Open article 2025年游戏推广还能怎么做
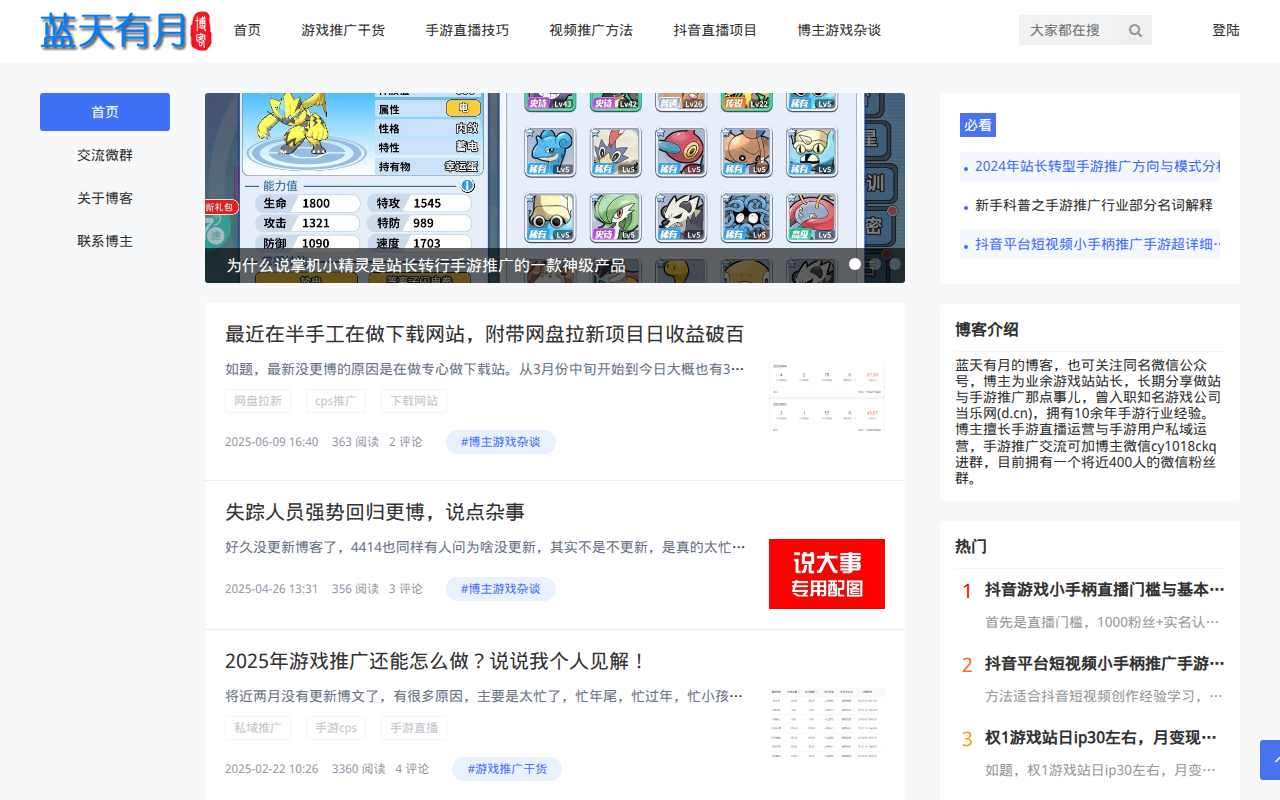The height and width of the screenshot is (800, 1280). [437, 661]
